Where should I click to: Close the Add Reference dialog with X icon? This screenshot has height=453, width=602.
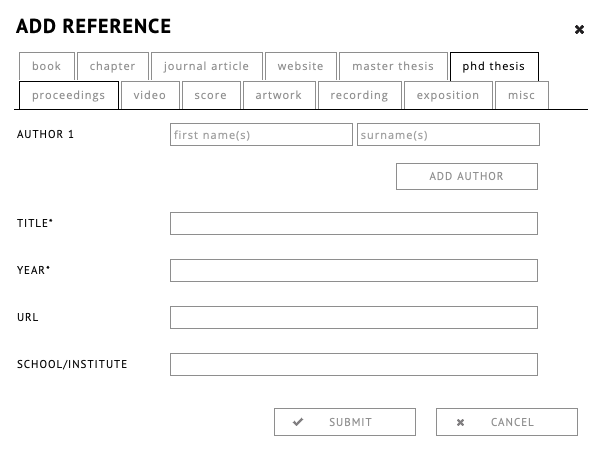(x=579, y=30)
